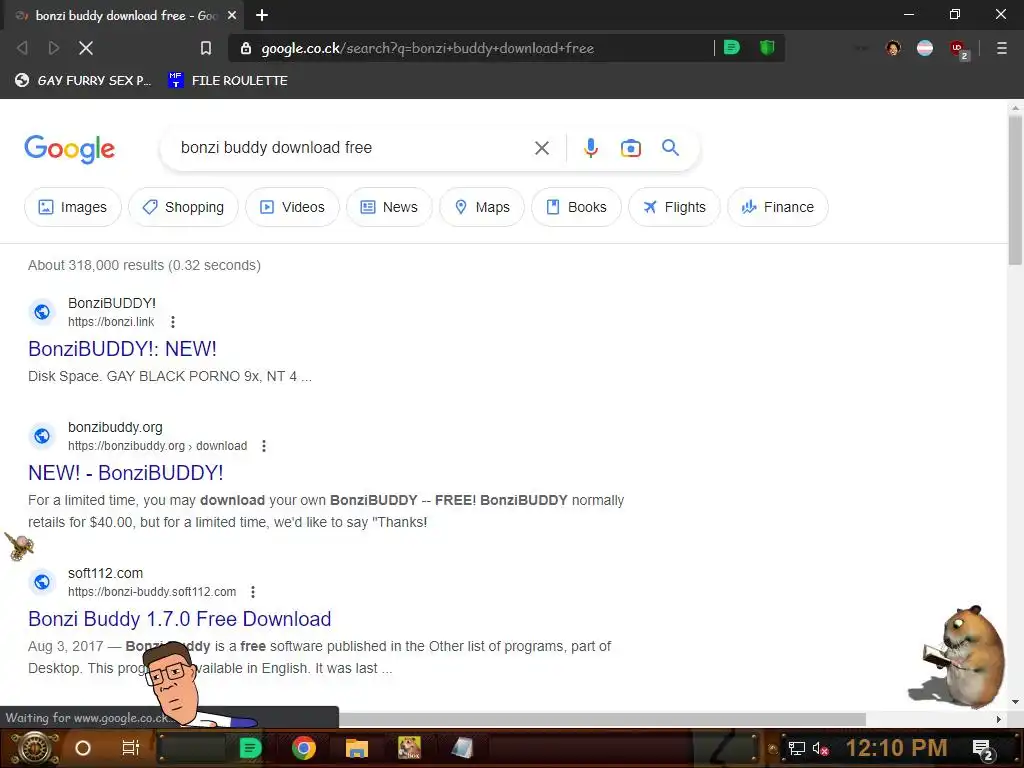This screenshot has height=768, width=1024.
Task: Click the horizontal page scrollbar
Action: (x=602, y=719)
